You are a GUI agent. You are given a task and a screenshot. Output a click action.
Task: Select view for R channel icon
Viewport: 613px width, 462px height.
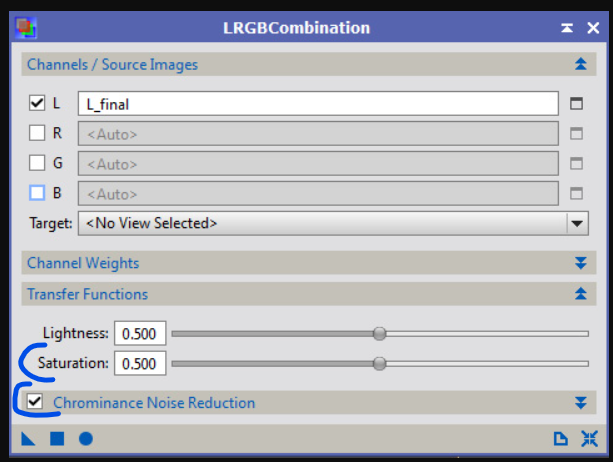point(575,133)
